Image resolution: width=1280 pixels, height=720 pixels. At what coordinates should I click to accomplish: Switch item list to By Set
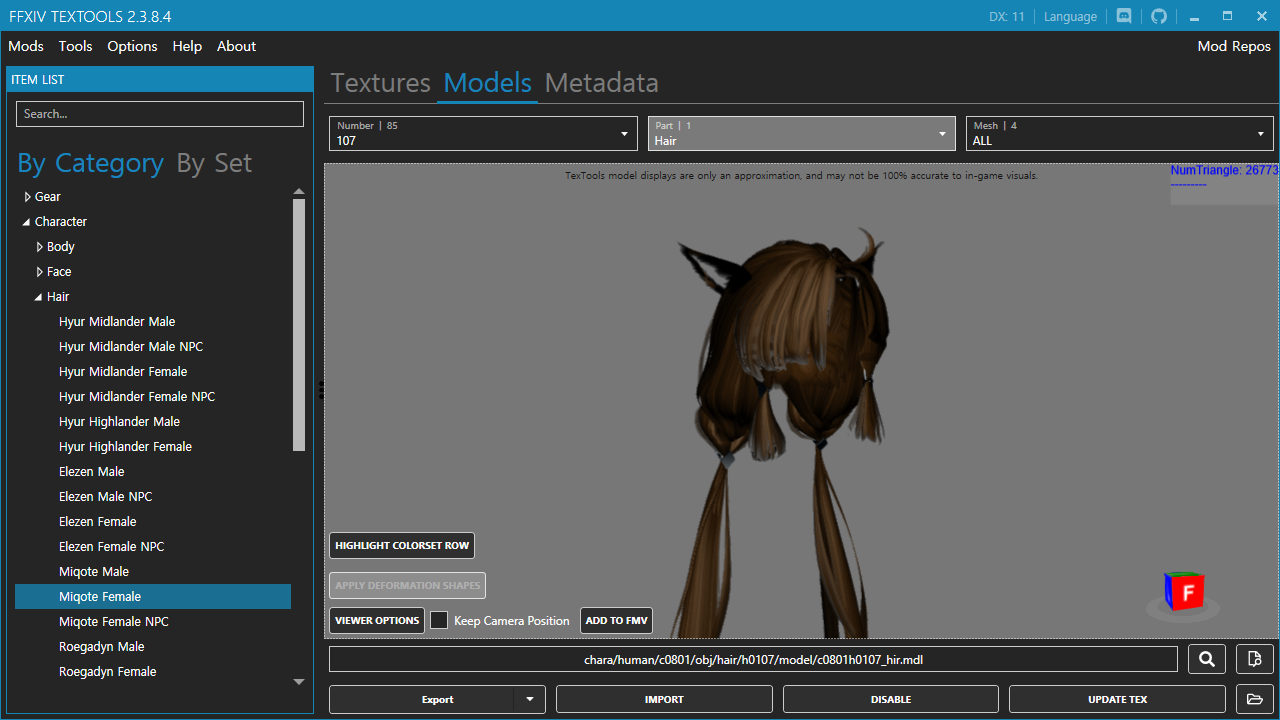point(214,163)
